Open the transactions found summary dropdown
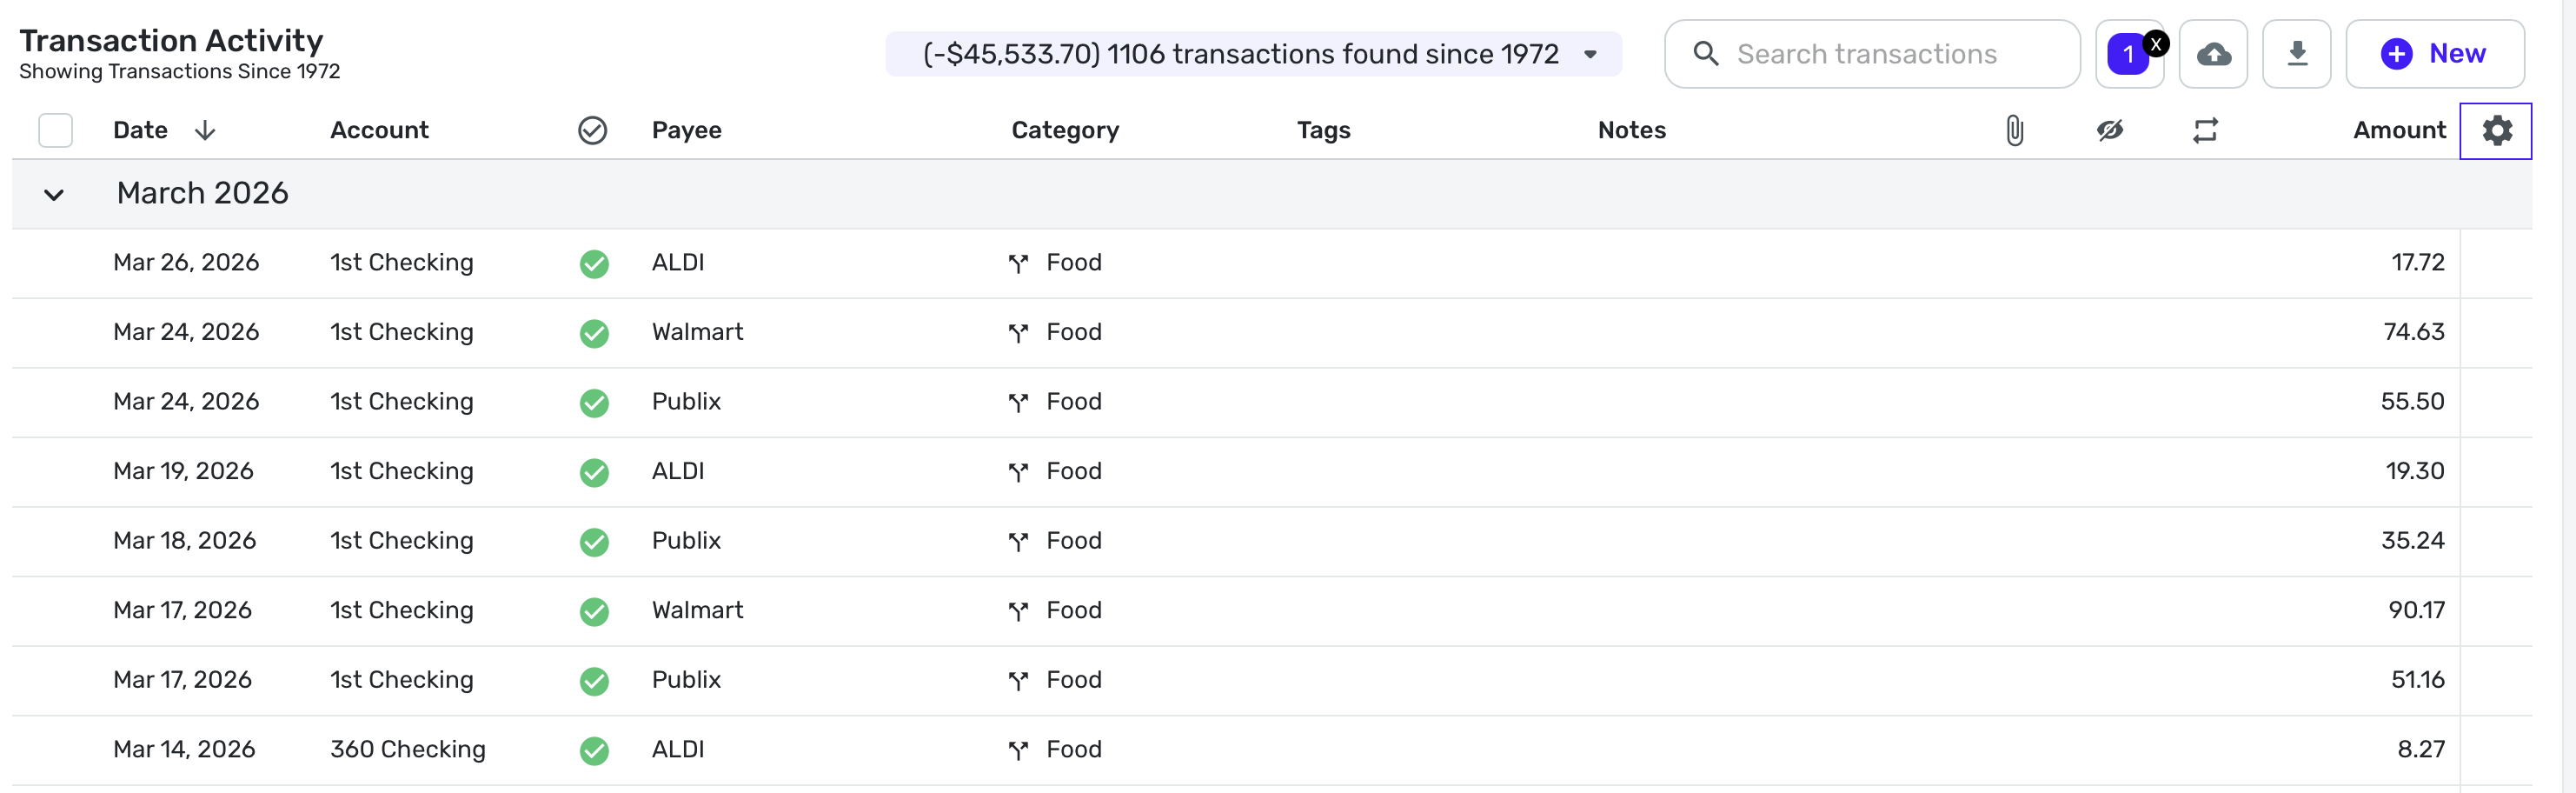 1590,54
